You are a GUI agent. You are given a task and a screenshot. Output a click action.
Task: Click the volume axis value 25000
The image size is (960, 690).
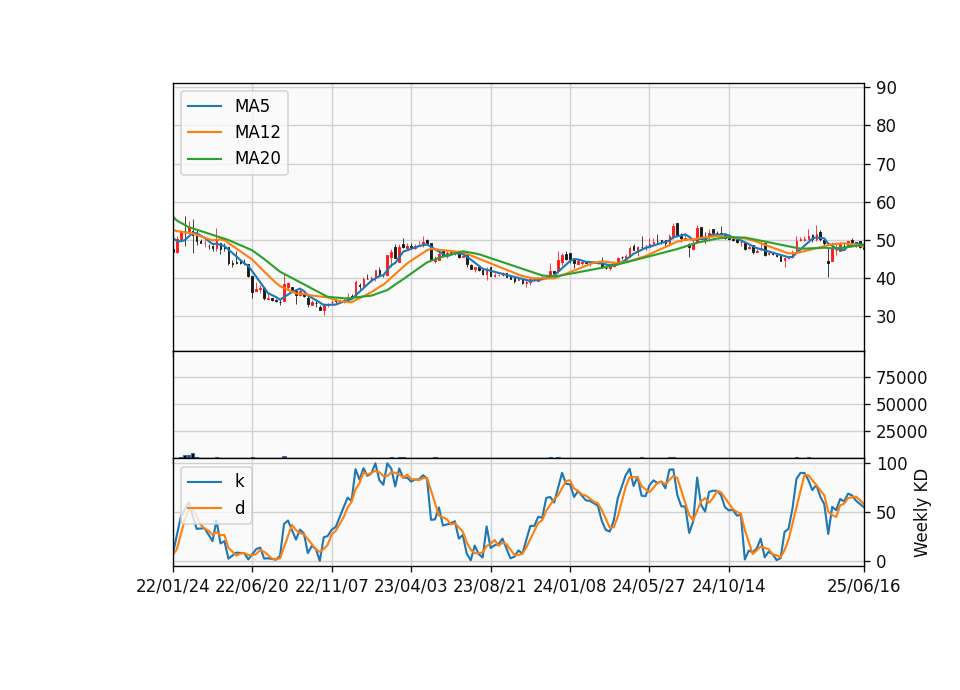pyautogui.click(x=901, y=432)
